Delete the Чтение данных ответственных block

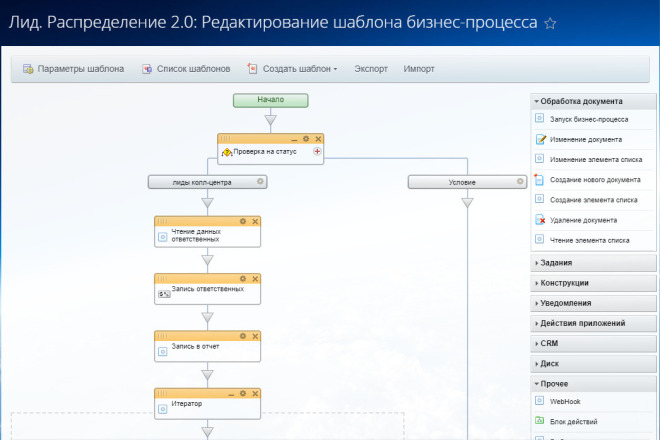click(255, 221)
